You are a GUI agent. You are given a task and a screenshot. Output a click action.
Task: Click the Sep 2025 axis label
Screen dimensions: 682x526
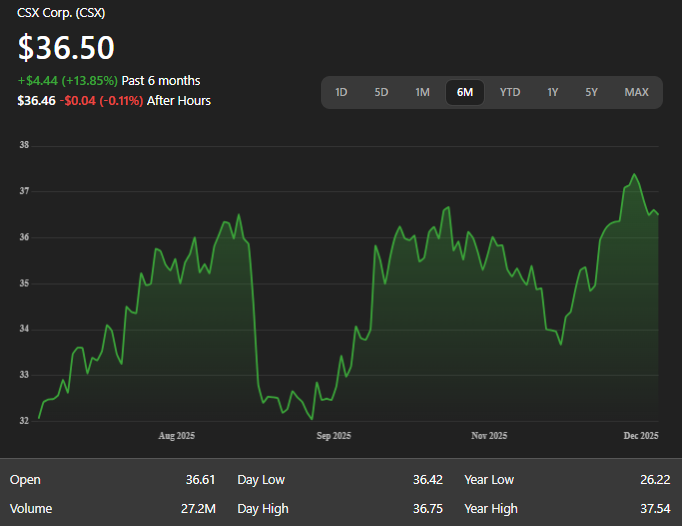(x=334, y=436)
